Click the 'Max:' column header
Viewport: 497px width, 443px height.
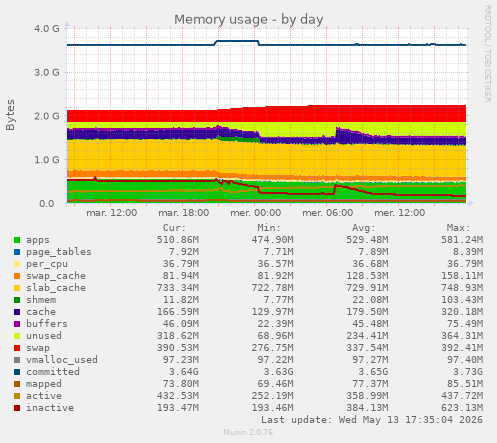tap(458, 228)
